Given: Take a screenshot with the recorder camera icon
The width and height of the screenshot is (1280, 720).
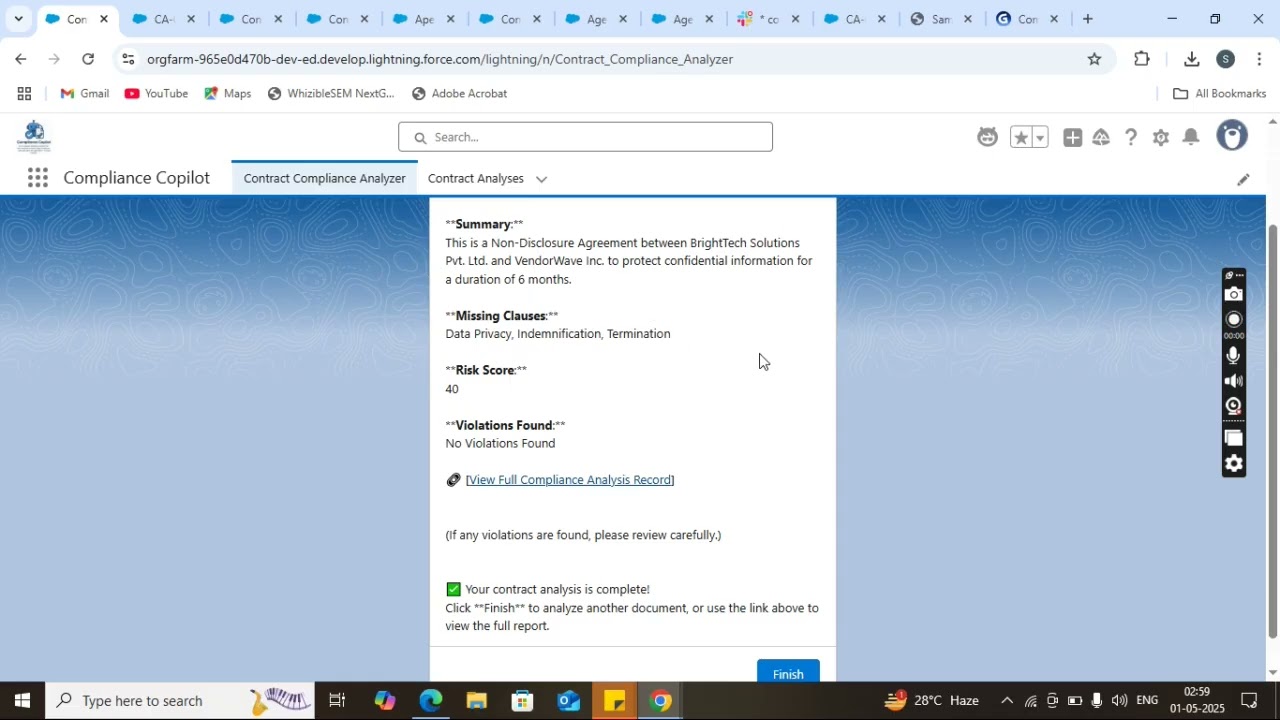Looking at the screenshot, I should 1234,294.
